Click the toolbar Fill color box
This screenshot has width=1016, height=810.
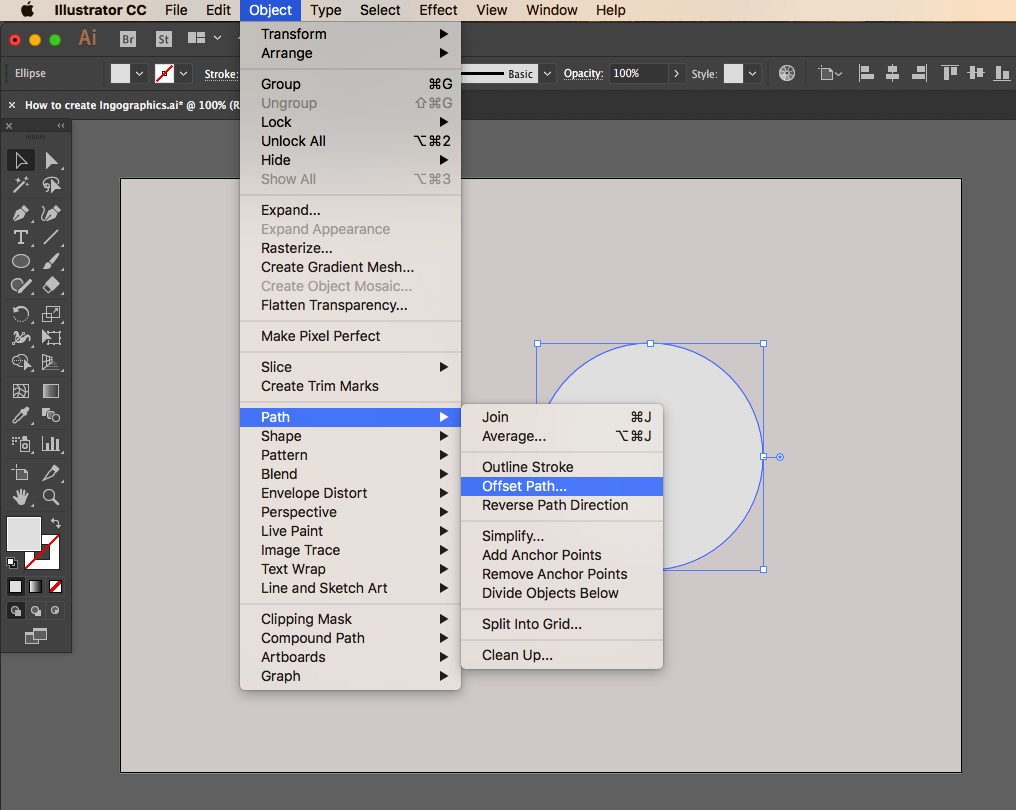(24, 534)
